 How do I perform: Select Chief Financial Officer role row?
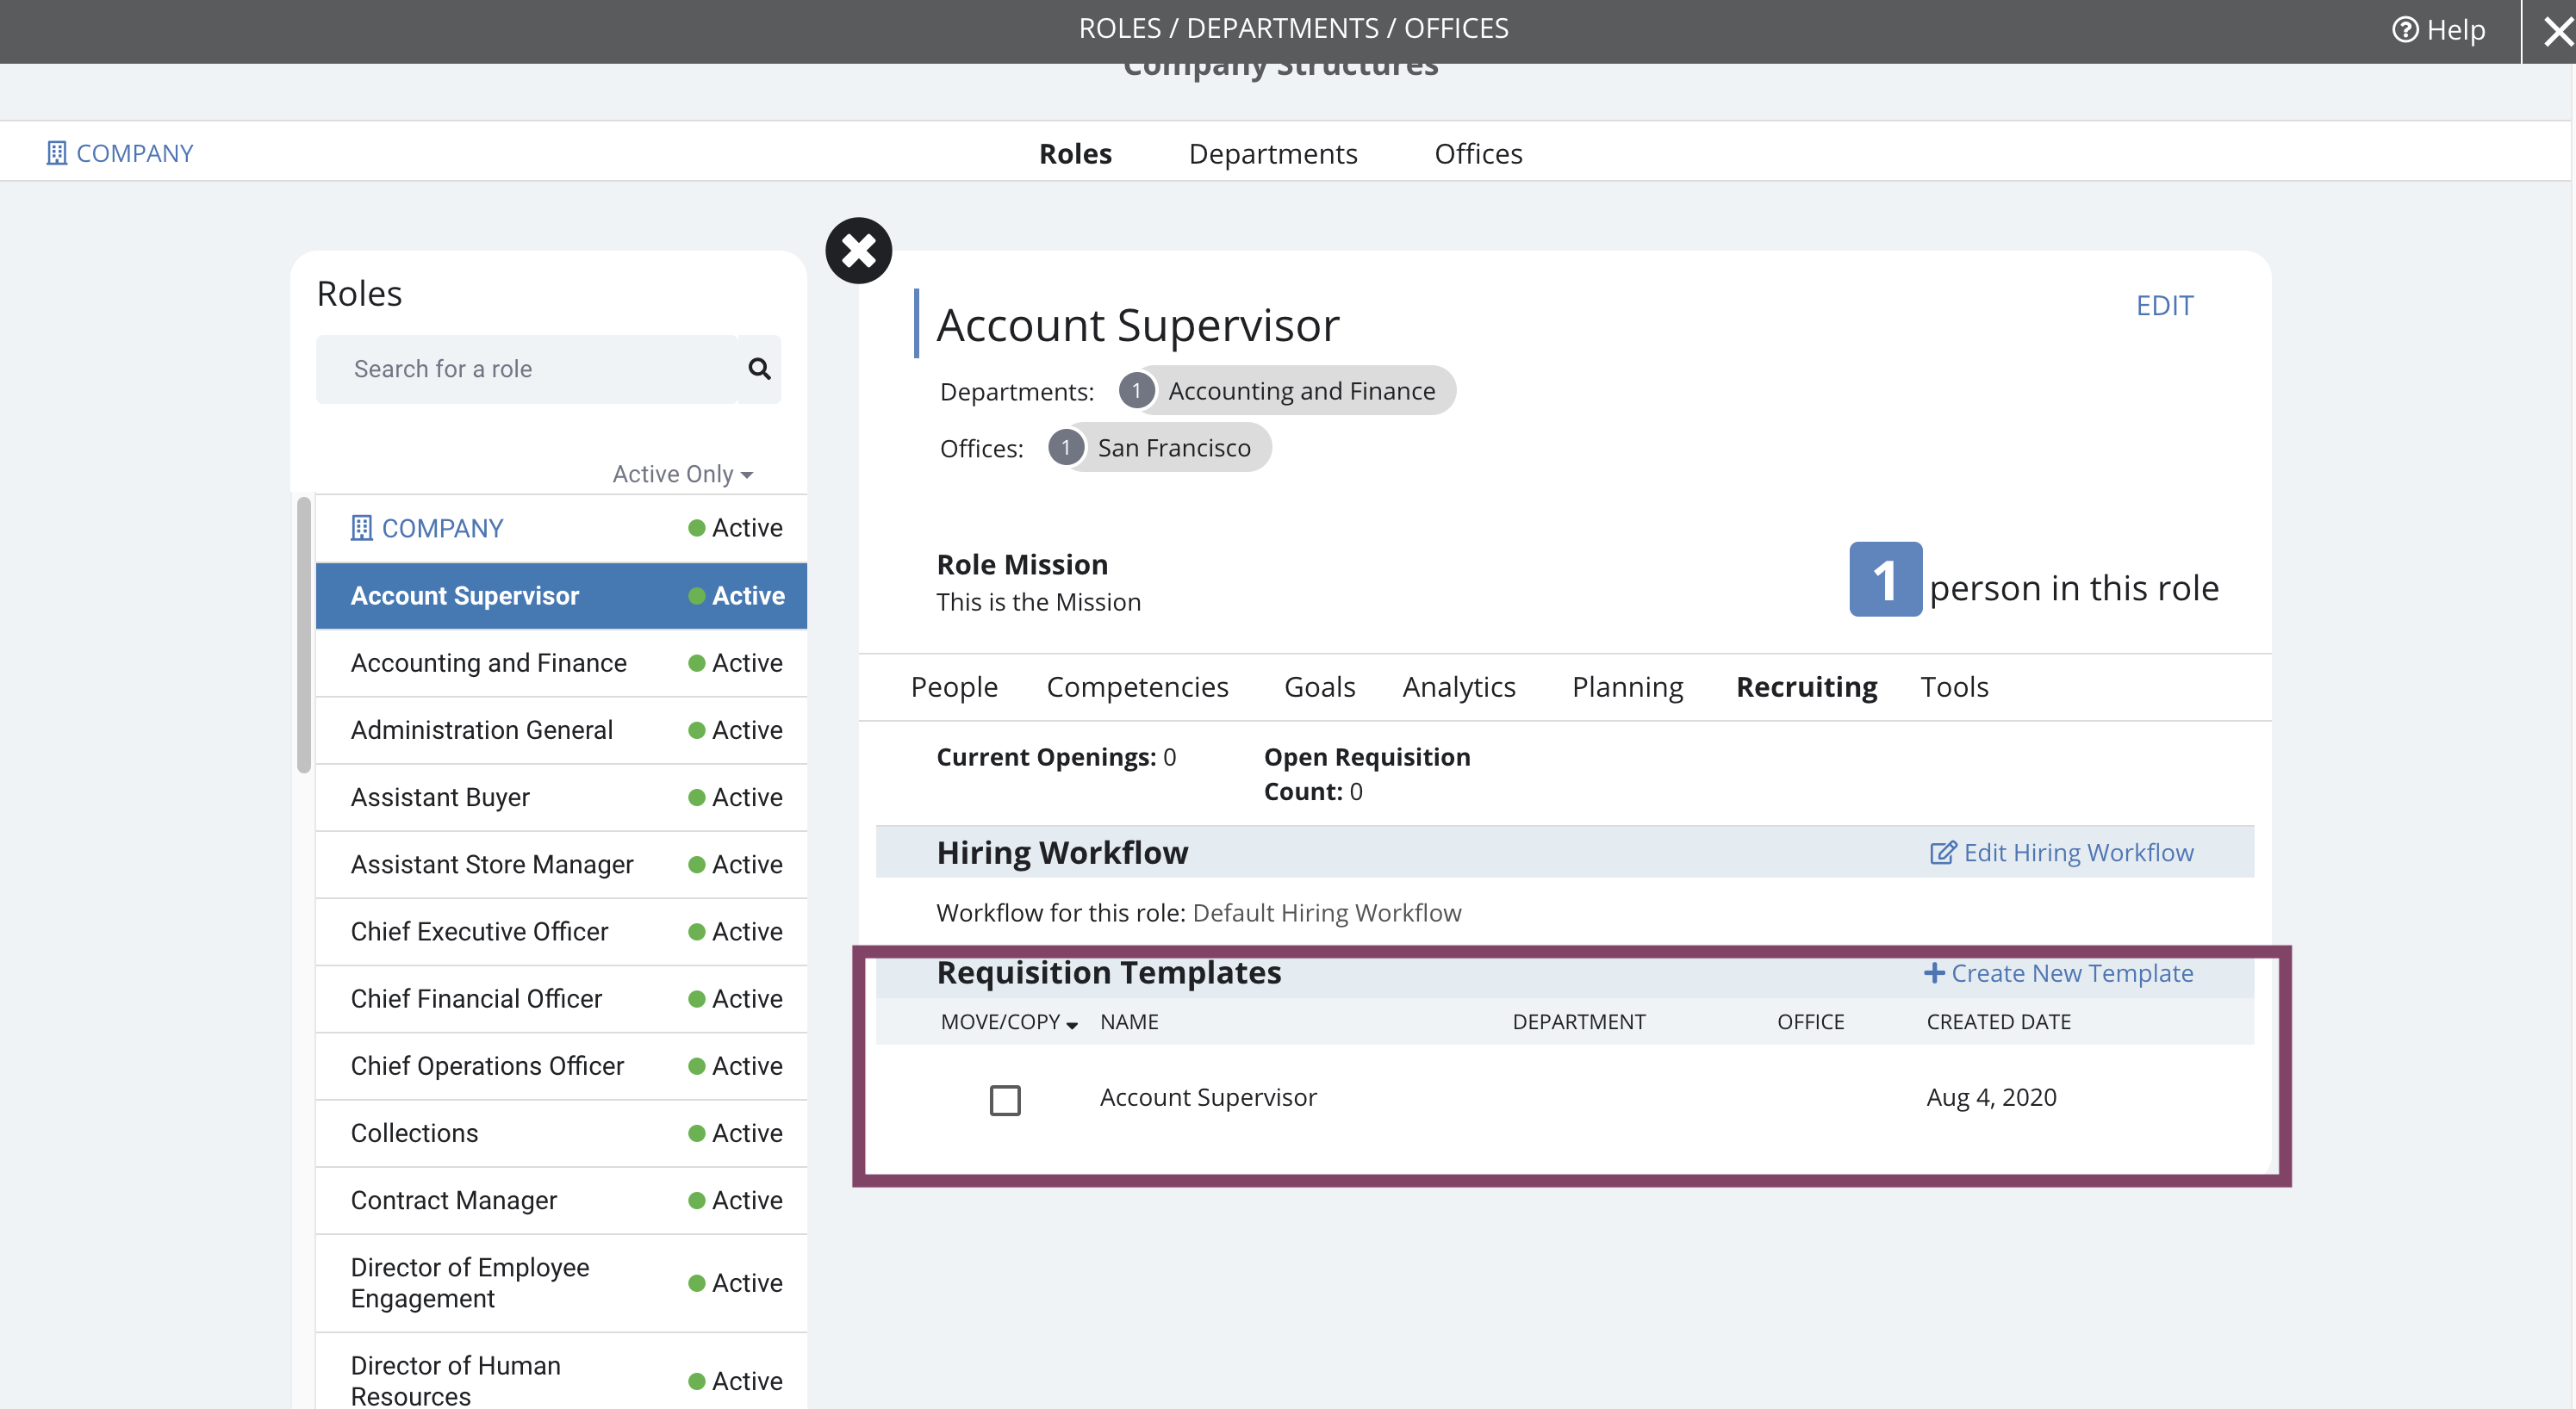(x=561, y=998)
